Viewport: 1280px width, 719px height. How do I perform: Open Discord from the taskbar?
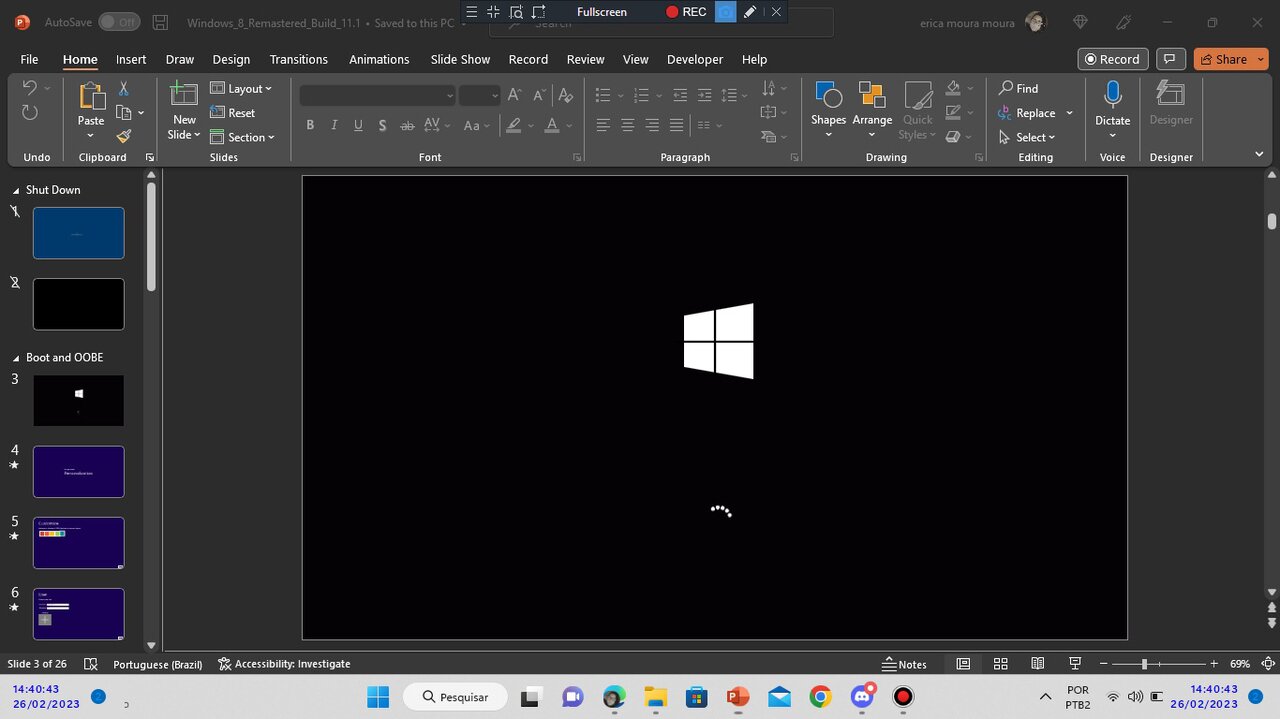(x=862, y=697)
